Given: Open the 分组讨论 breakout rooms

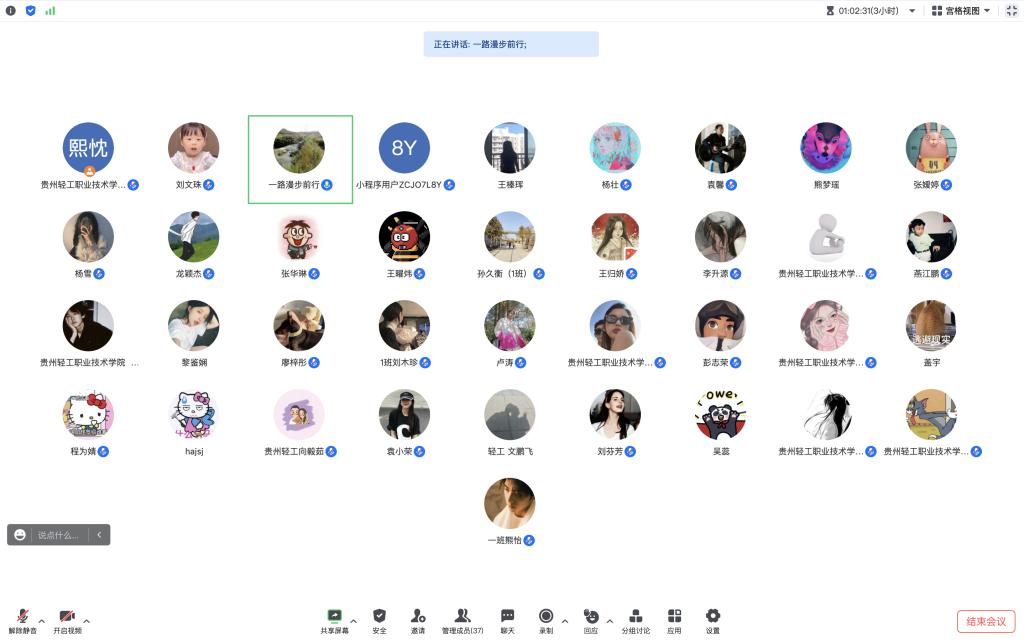Looking at the screenshot, I should click(635, 620).
